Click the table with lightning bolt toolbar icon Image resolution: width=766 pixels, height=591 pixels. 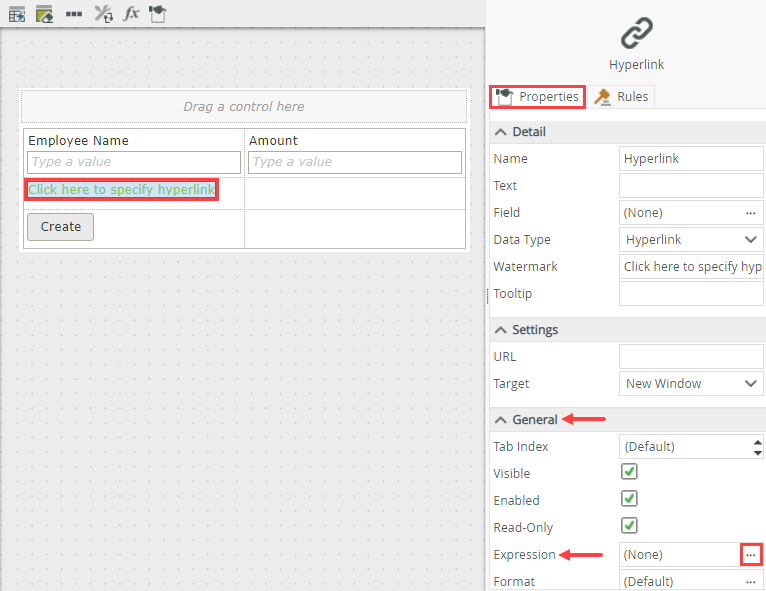17,14
